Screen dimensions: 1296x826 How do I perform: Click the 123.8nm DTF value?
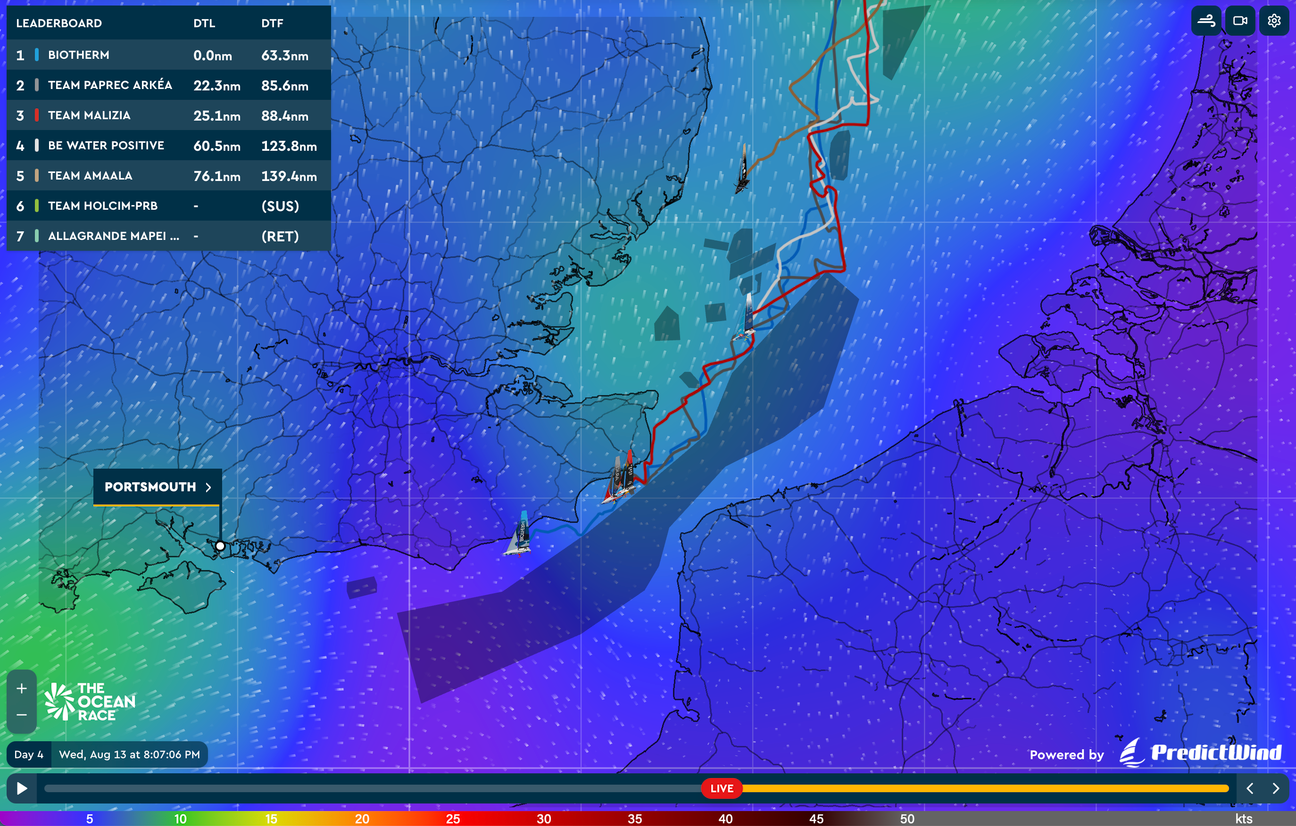[x=289, y=146]
